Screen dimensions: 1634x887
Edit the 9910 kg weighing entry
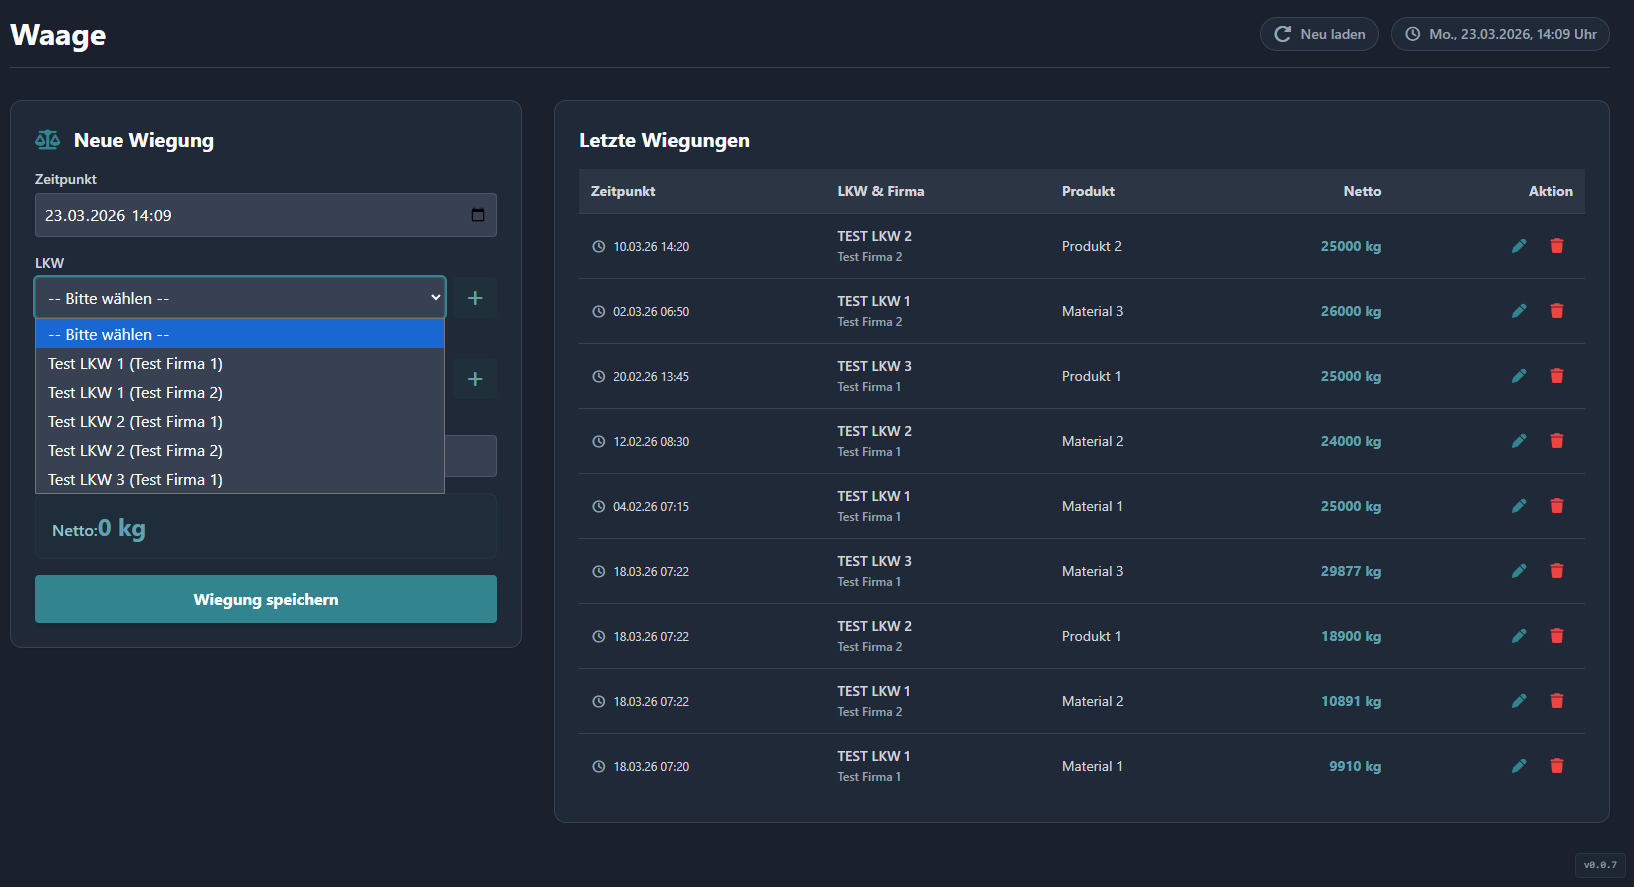tap(1518, 766)
